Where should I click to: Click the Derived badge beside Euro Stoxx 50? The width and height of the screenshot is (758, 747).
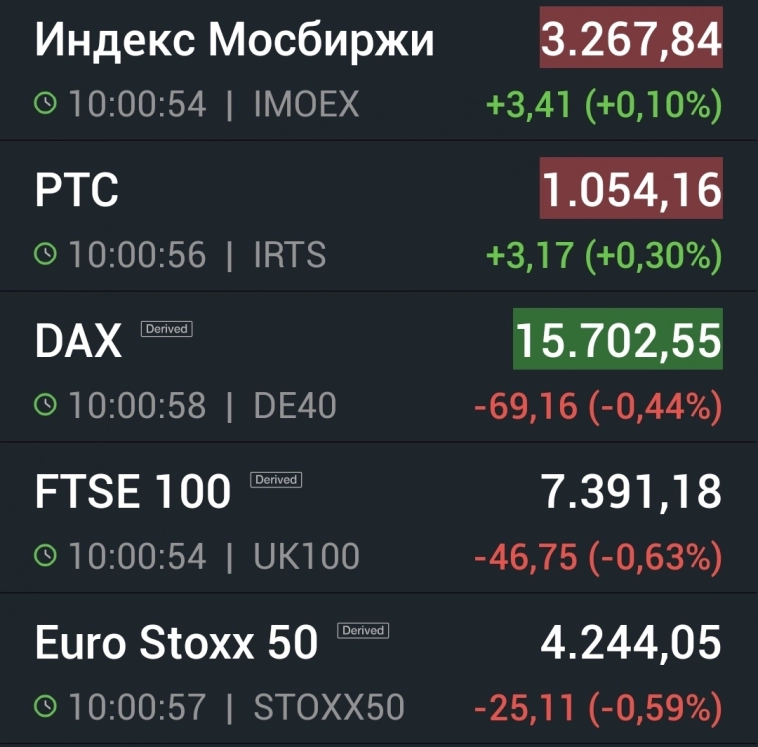pos(363,630)
